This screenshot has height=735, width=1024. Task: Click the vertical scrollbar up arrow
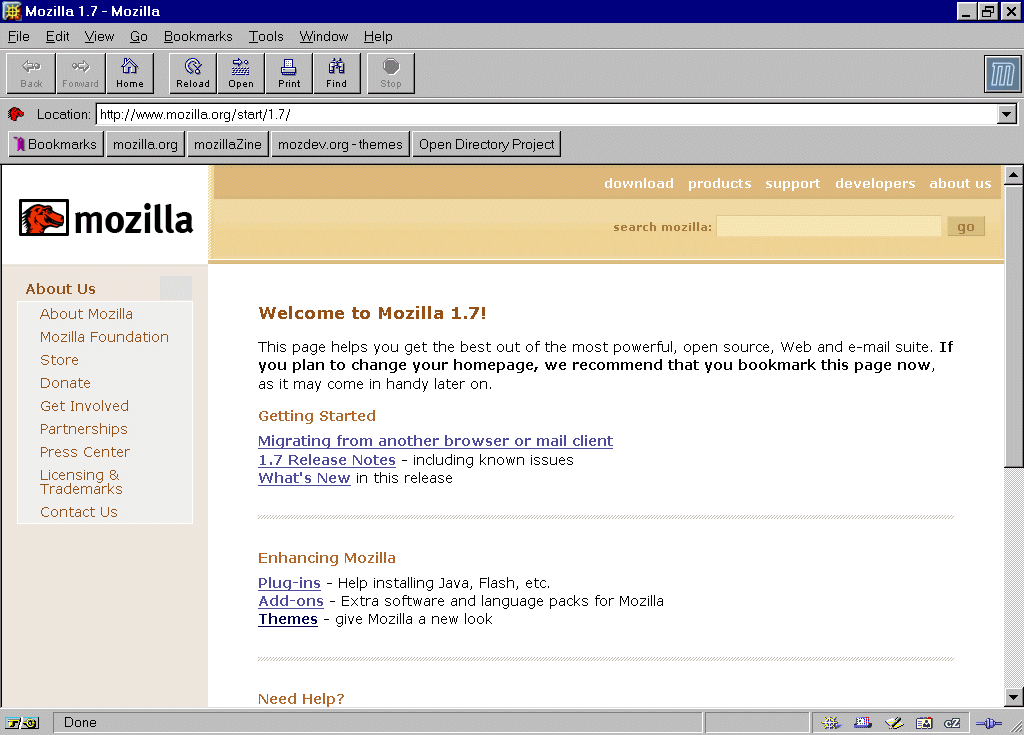(x=1014, y=174)
